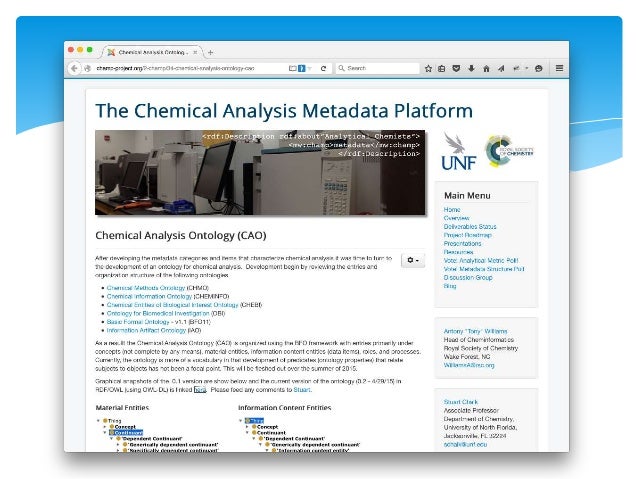Go to browser home page icon
Screen dimensions: 638x479
tap(486, 68)
